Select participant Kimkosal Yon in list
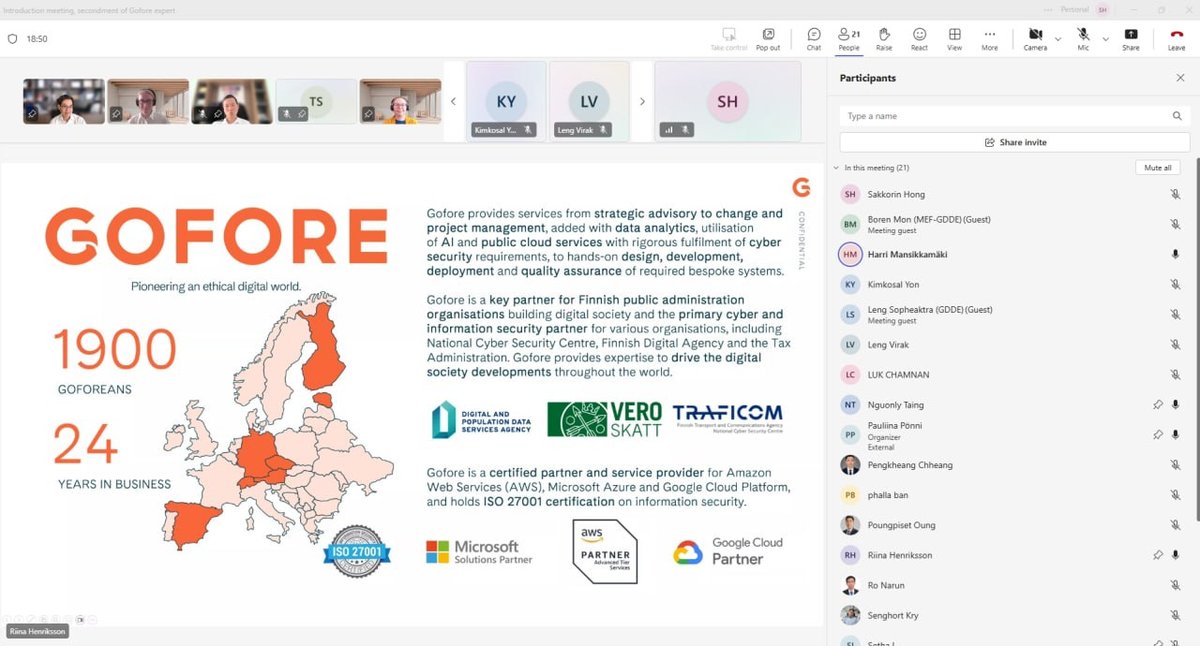This screenshot has height=646, width=1200. click(1010, 284)
